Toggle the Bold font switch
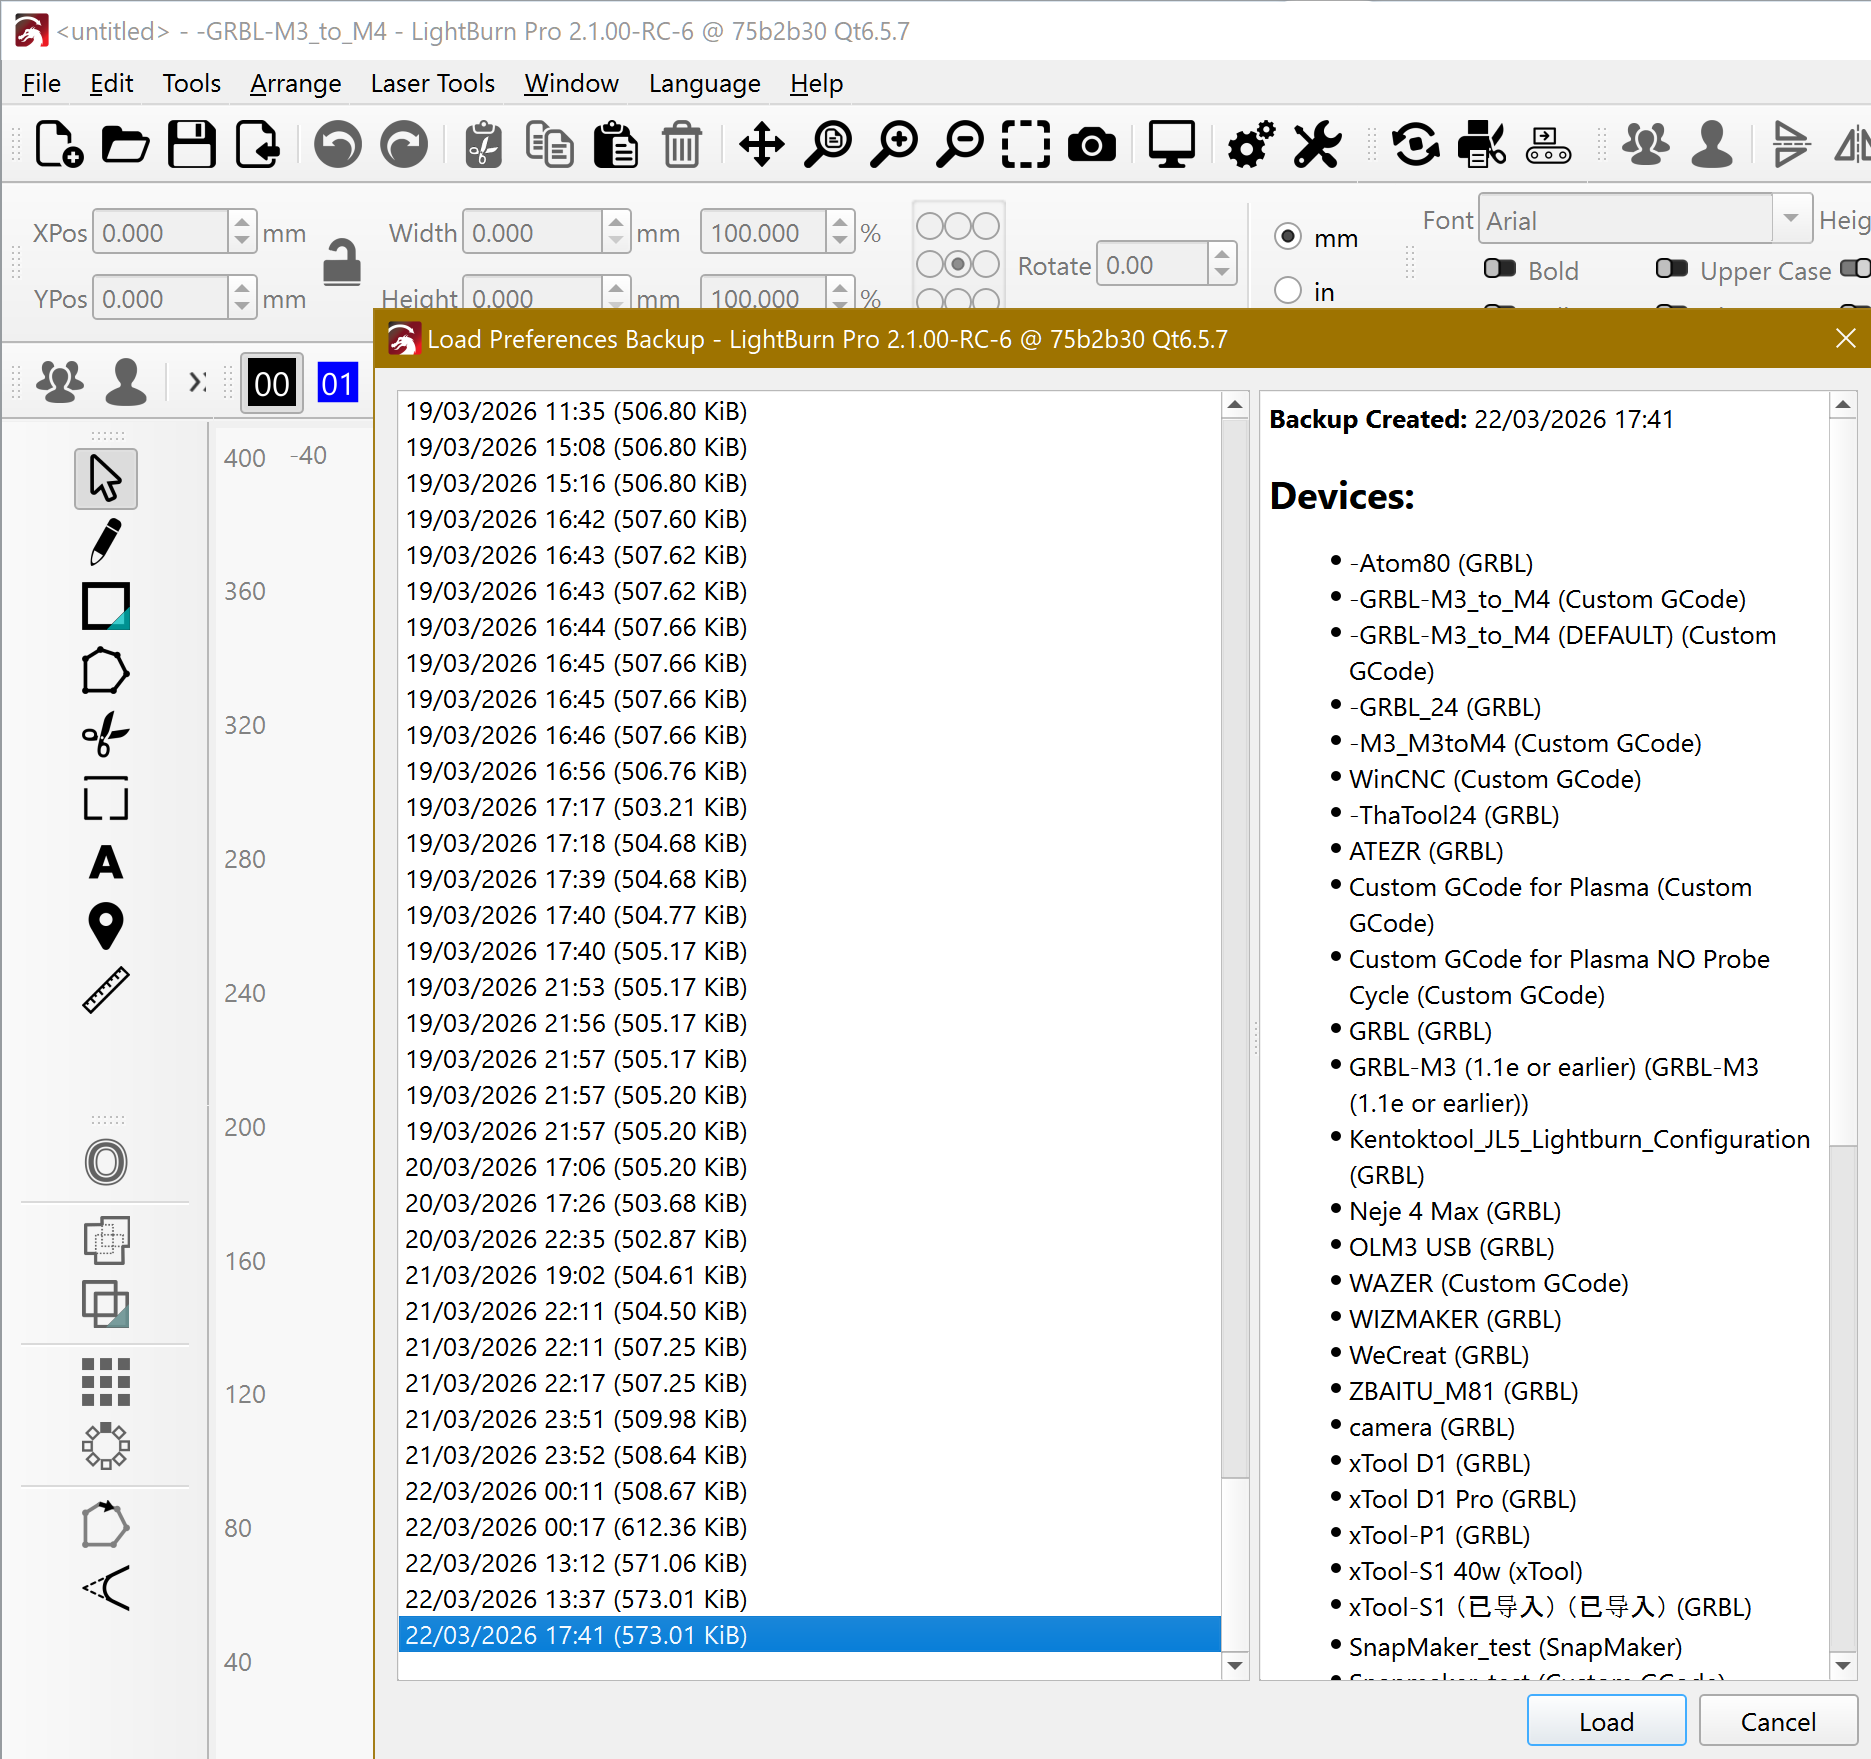The height and width of the screenshot is (1759, 1871). tap(1499, 269)
